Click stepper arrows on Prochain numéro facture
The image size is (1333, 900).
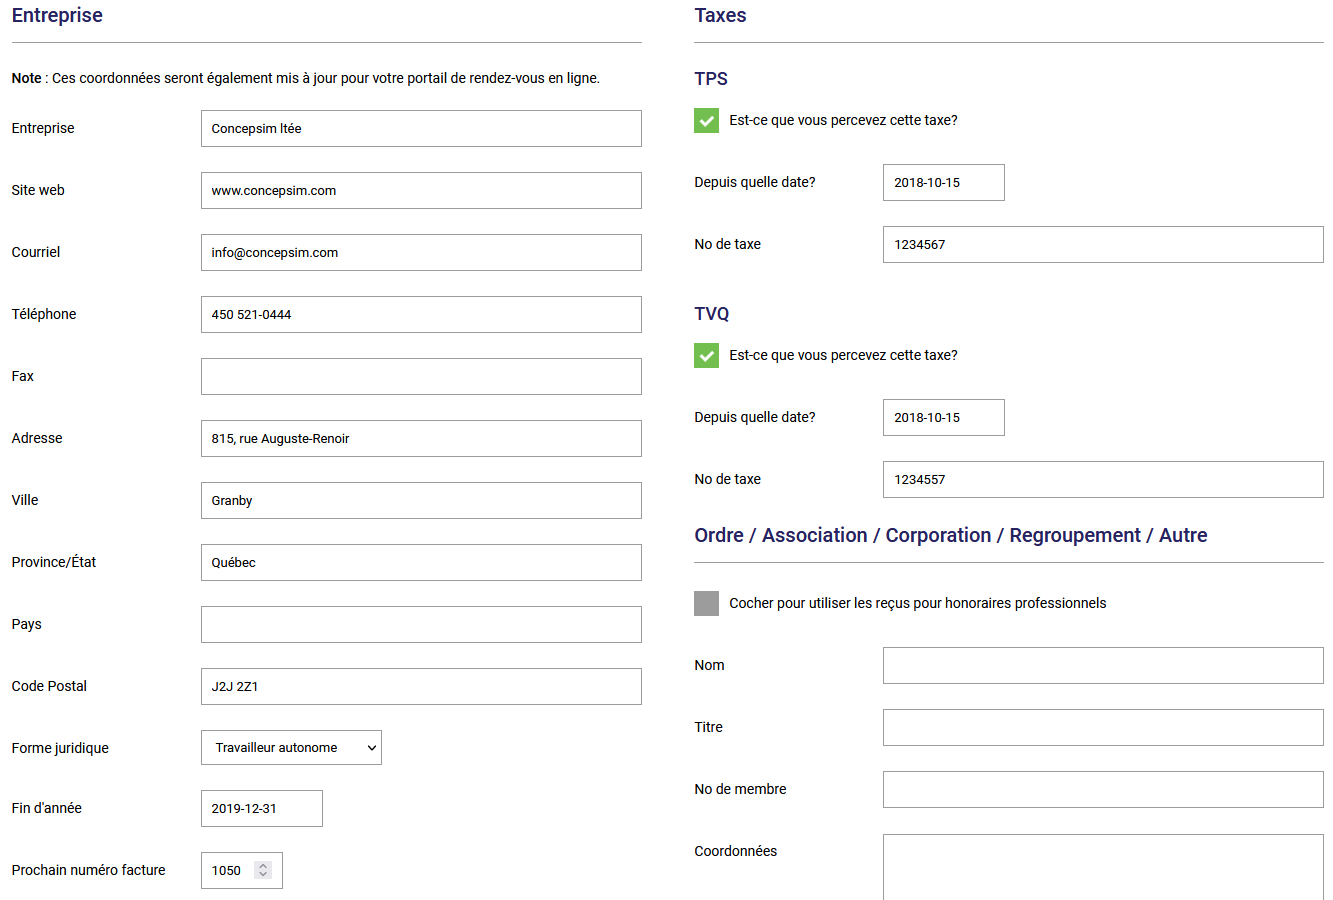263,870
